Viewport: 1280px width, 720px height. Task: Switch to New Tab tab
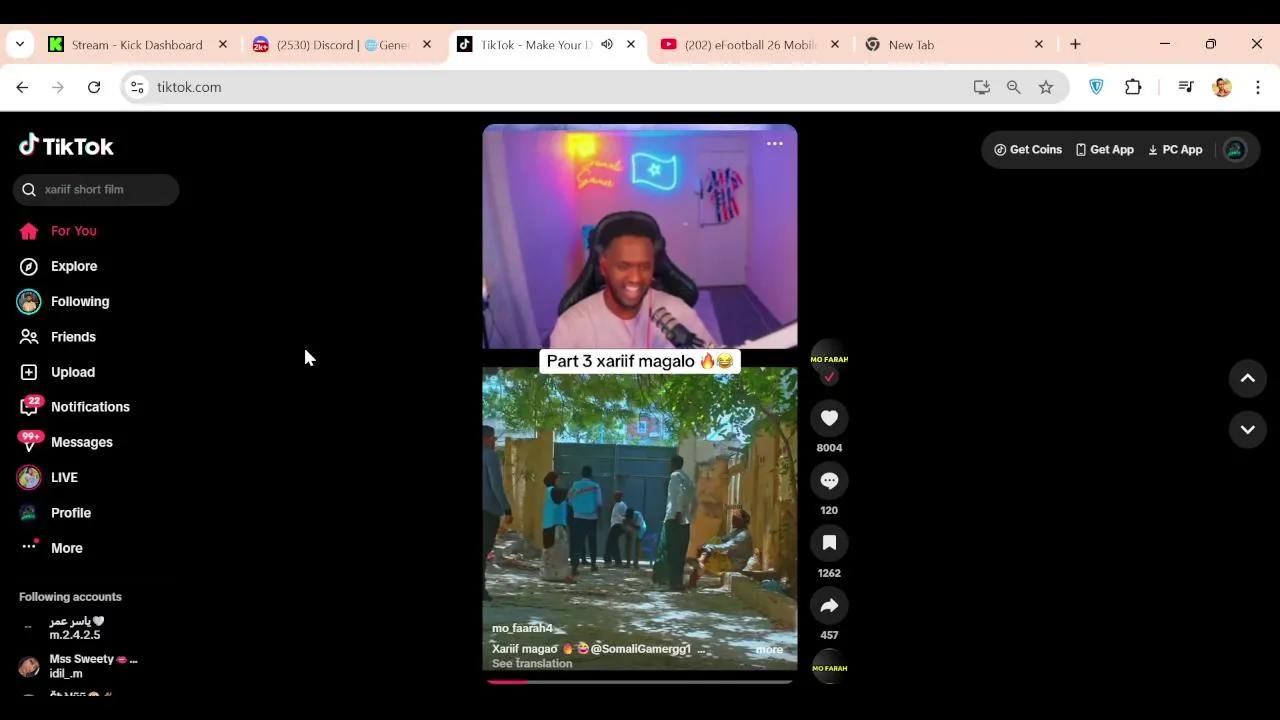[955, 45]
